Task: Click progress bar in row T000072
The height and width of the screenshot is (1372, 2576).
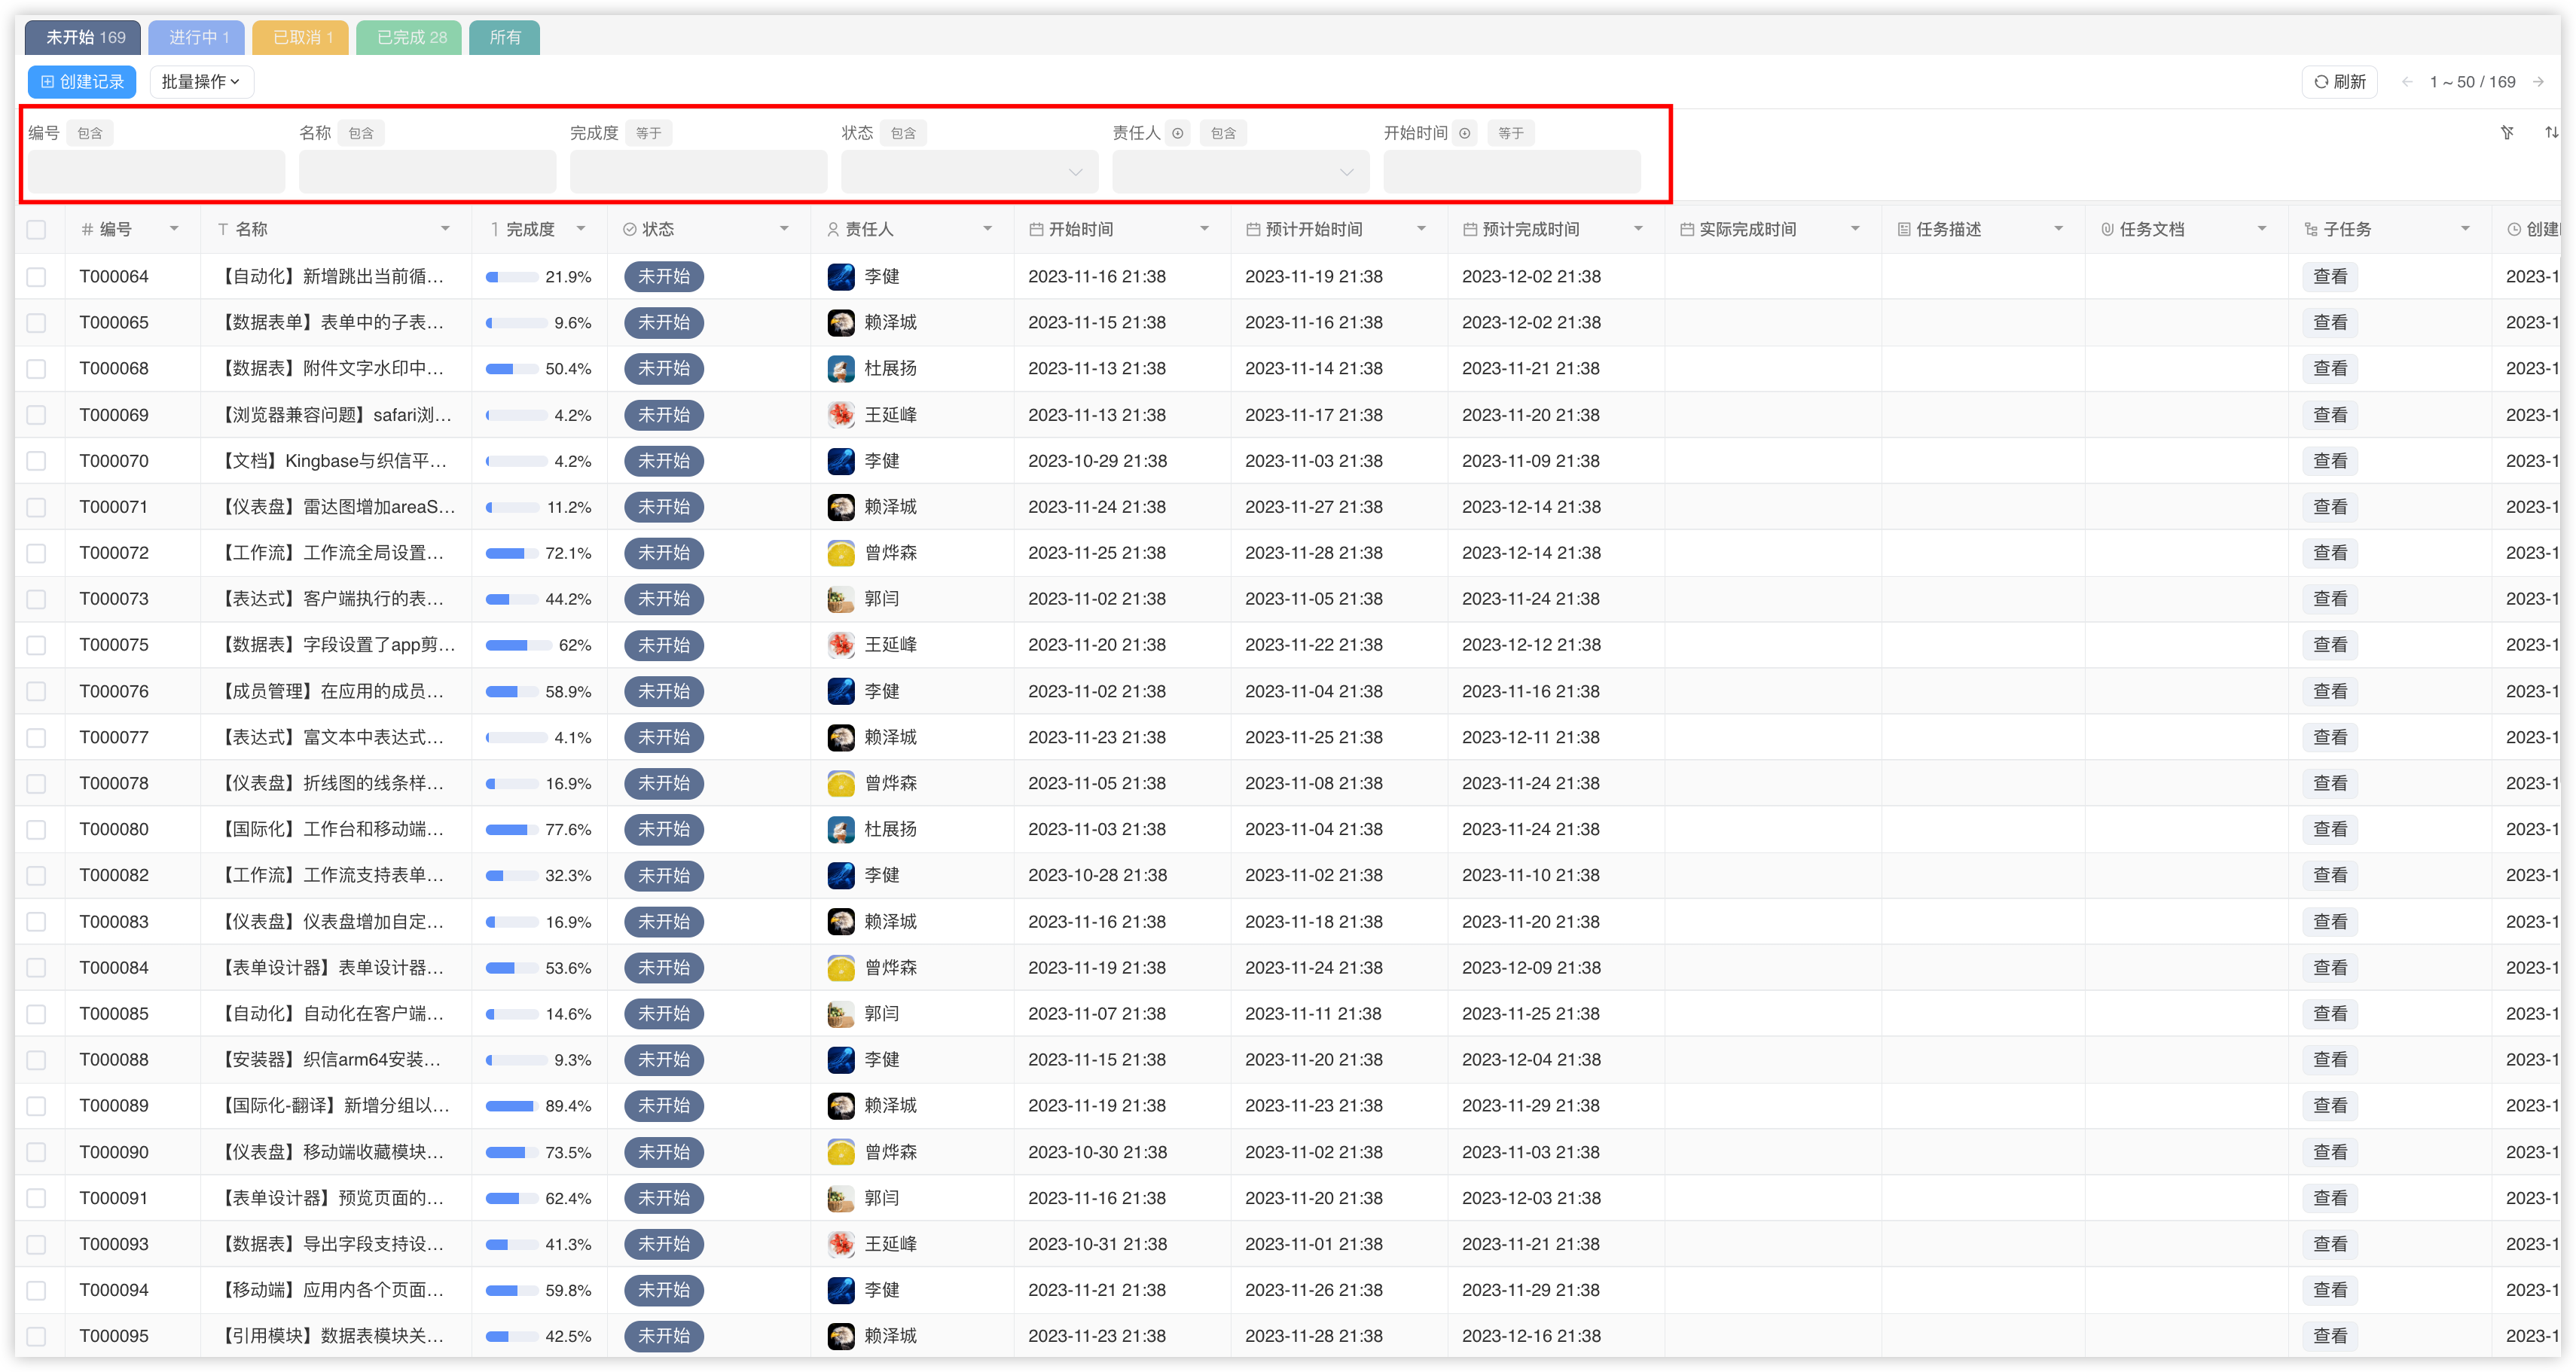Action: pyautogui.click(x=512, y=553)
